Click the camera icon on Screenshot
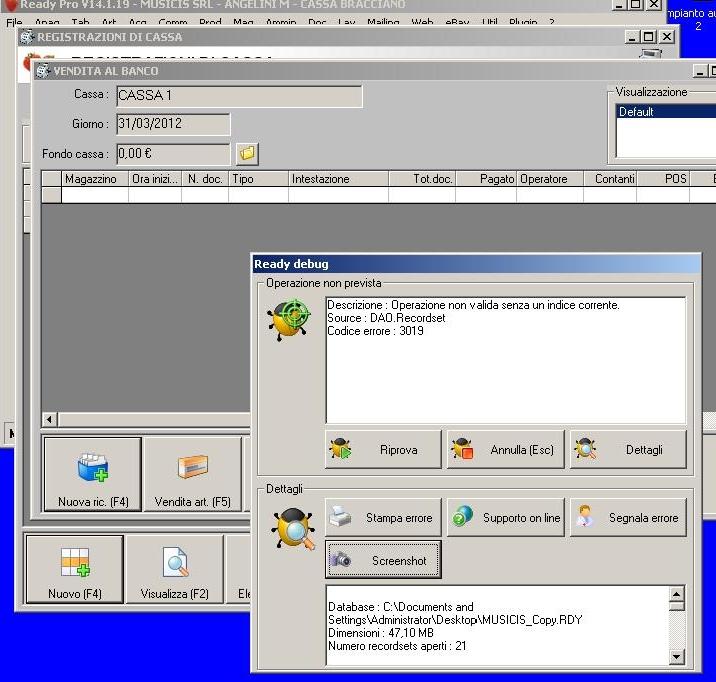Screen dimensions: 716x682 [341, 559]
